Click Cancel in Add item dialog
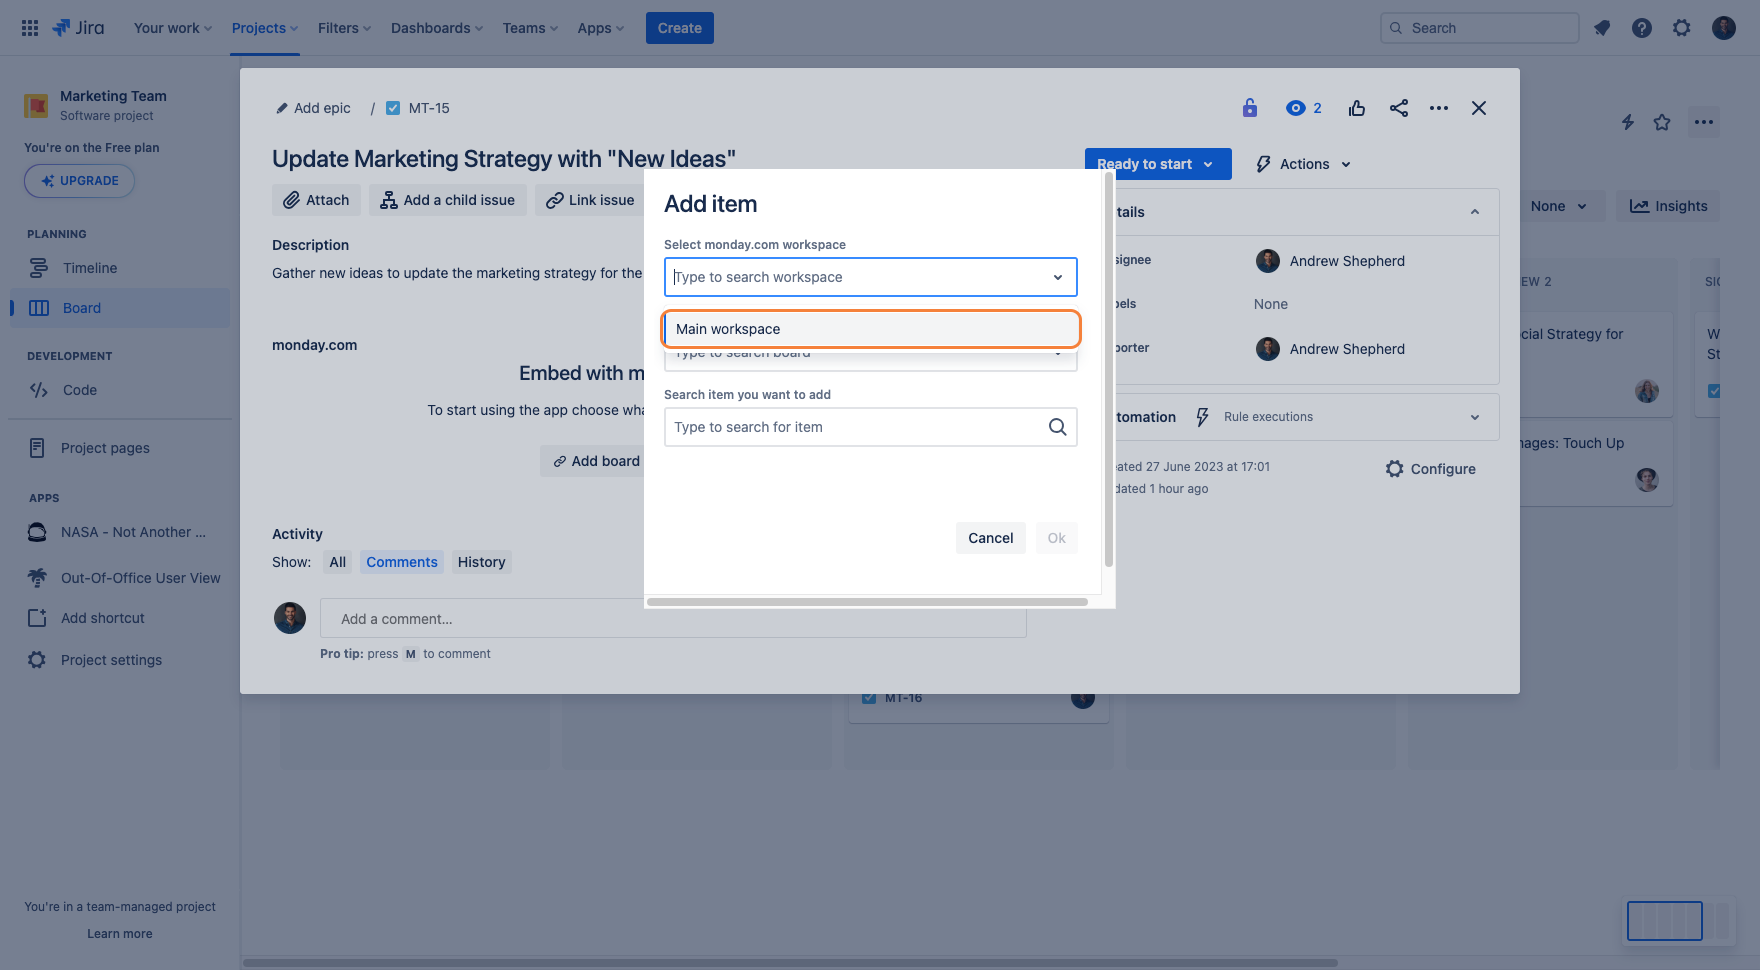The width and height of the screenshot is (1760, 970). point(991,538)
